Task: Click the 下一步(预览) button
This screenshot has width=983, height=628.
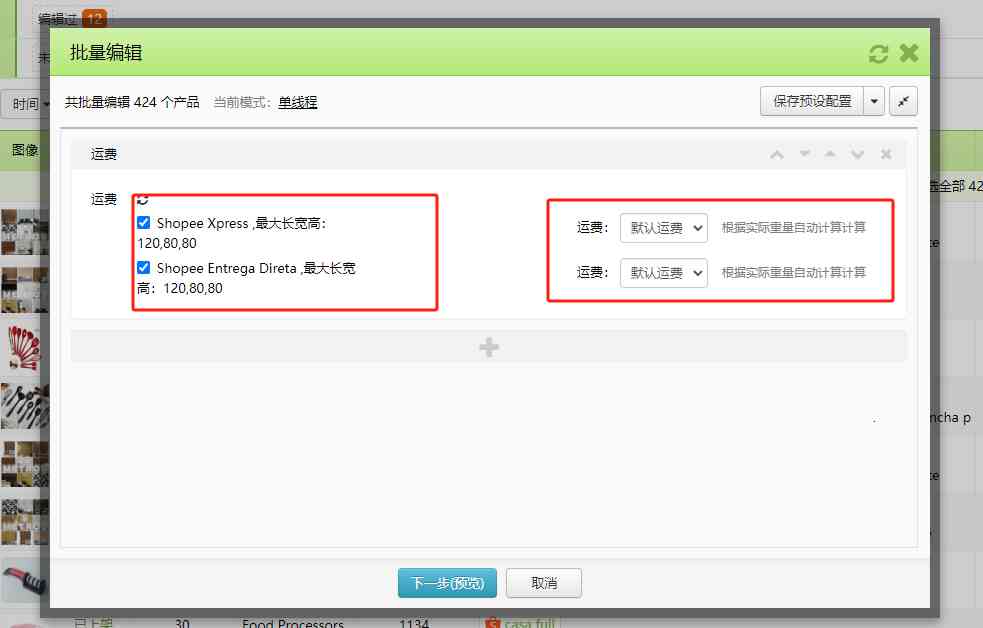Action: pyautogui.click(x=447, y=582)
